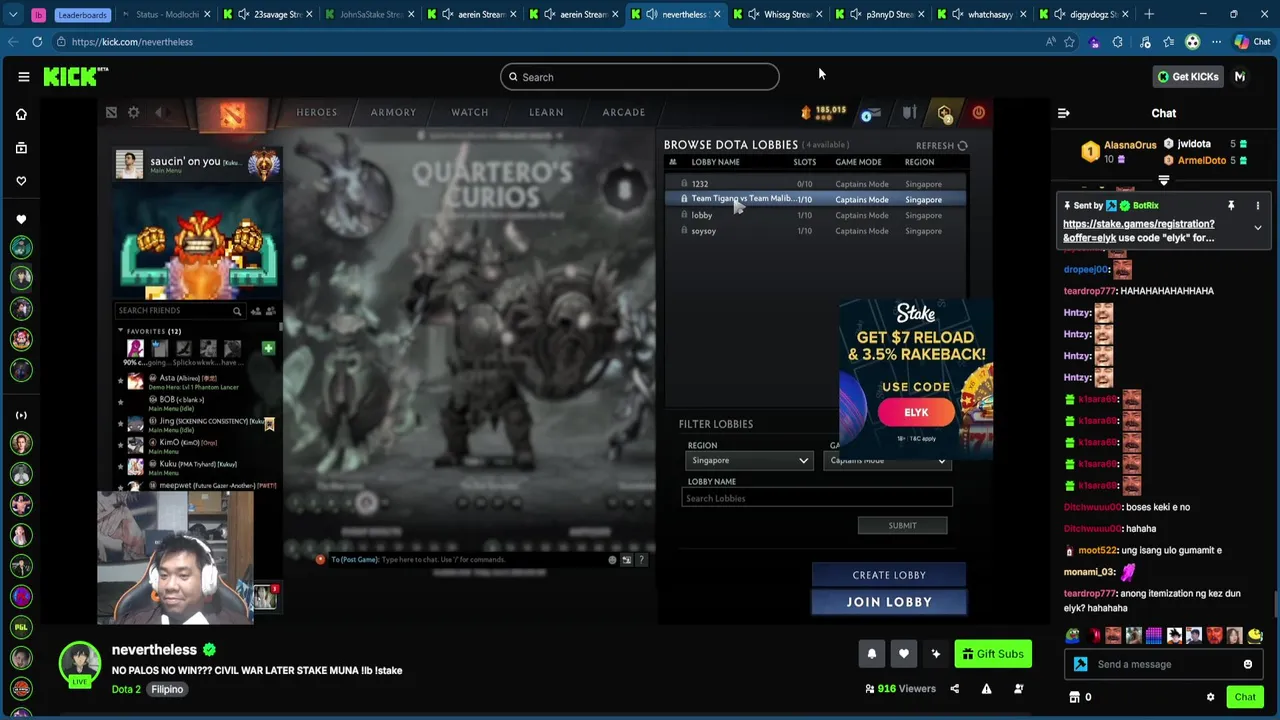Click the red Dota power icon
This screenshot has width=1280, height=720.
[x=978, y=113]
